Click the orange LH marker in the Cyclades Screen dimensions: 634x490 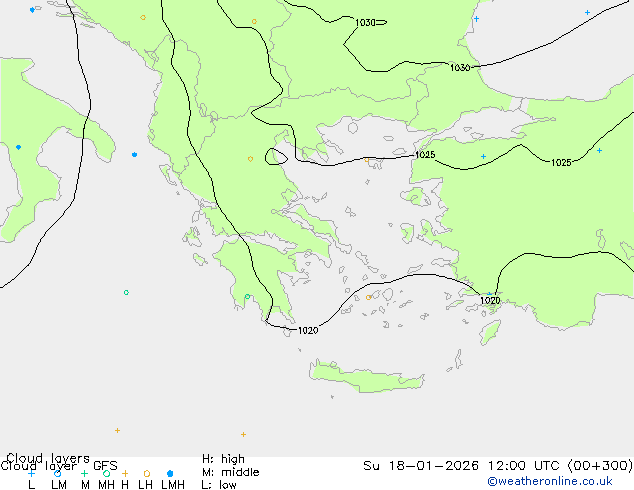click(x=368, y=297)
